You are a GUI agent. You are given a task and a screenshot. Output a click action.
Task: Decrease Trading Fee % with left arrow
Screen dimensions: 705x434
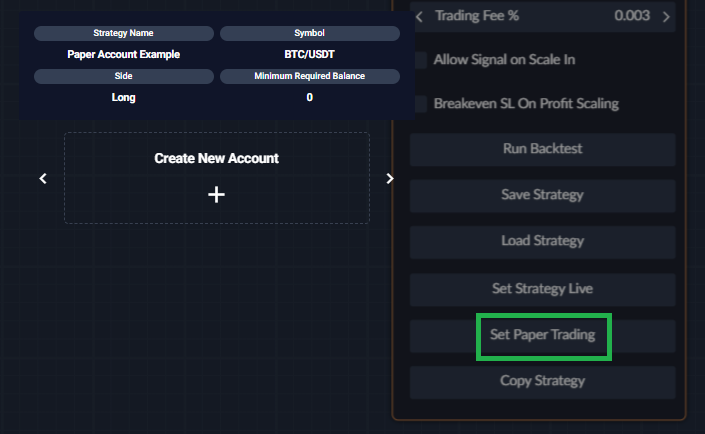419,17
